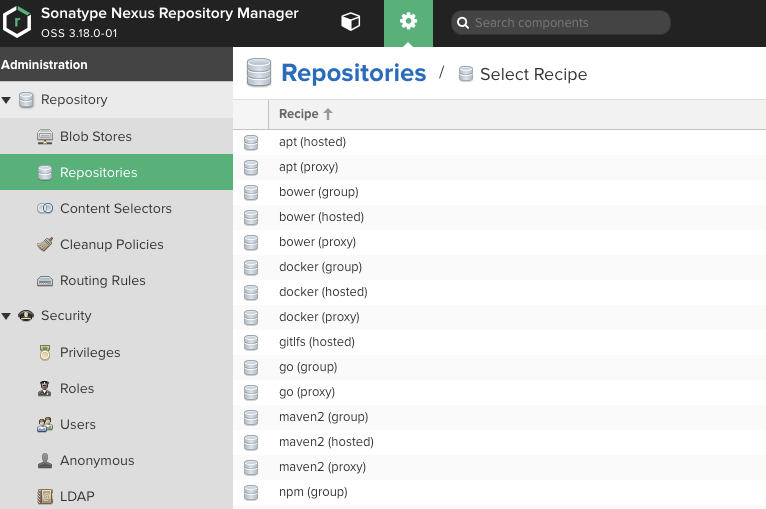
Task: Click the Repositories breadcrumb link
Action: tap(353, 73)
